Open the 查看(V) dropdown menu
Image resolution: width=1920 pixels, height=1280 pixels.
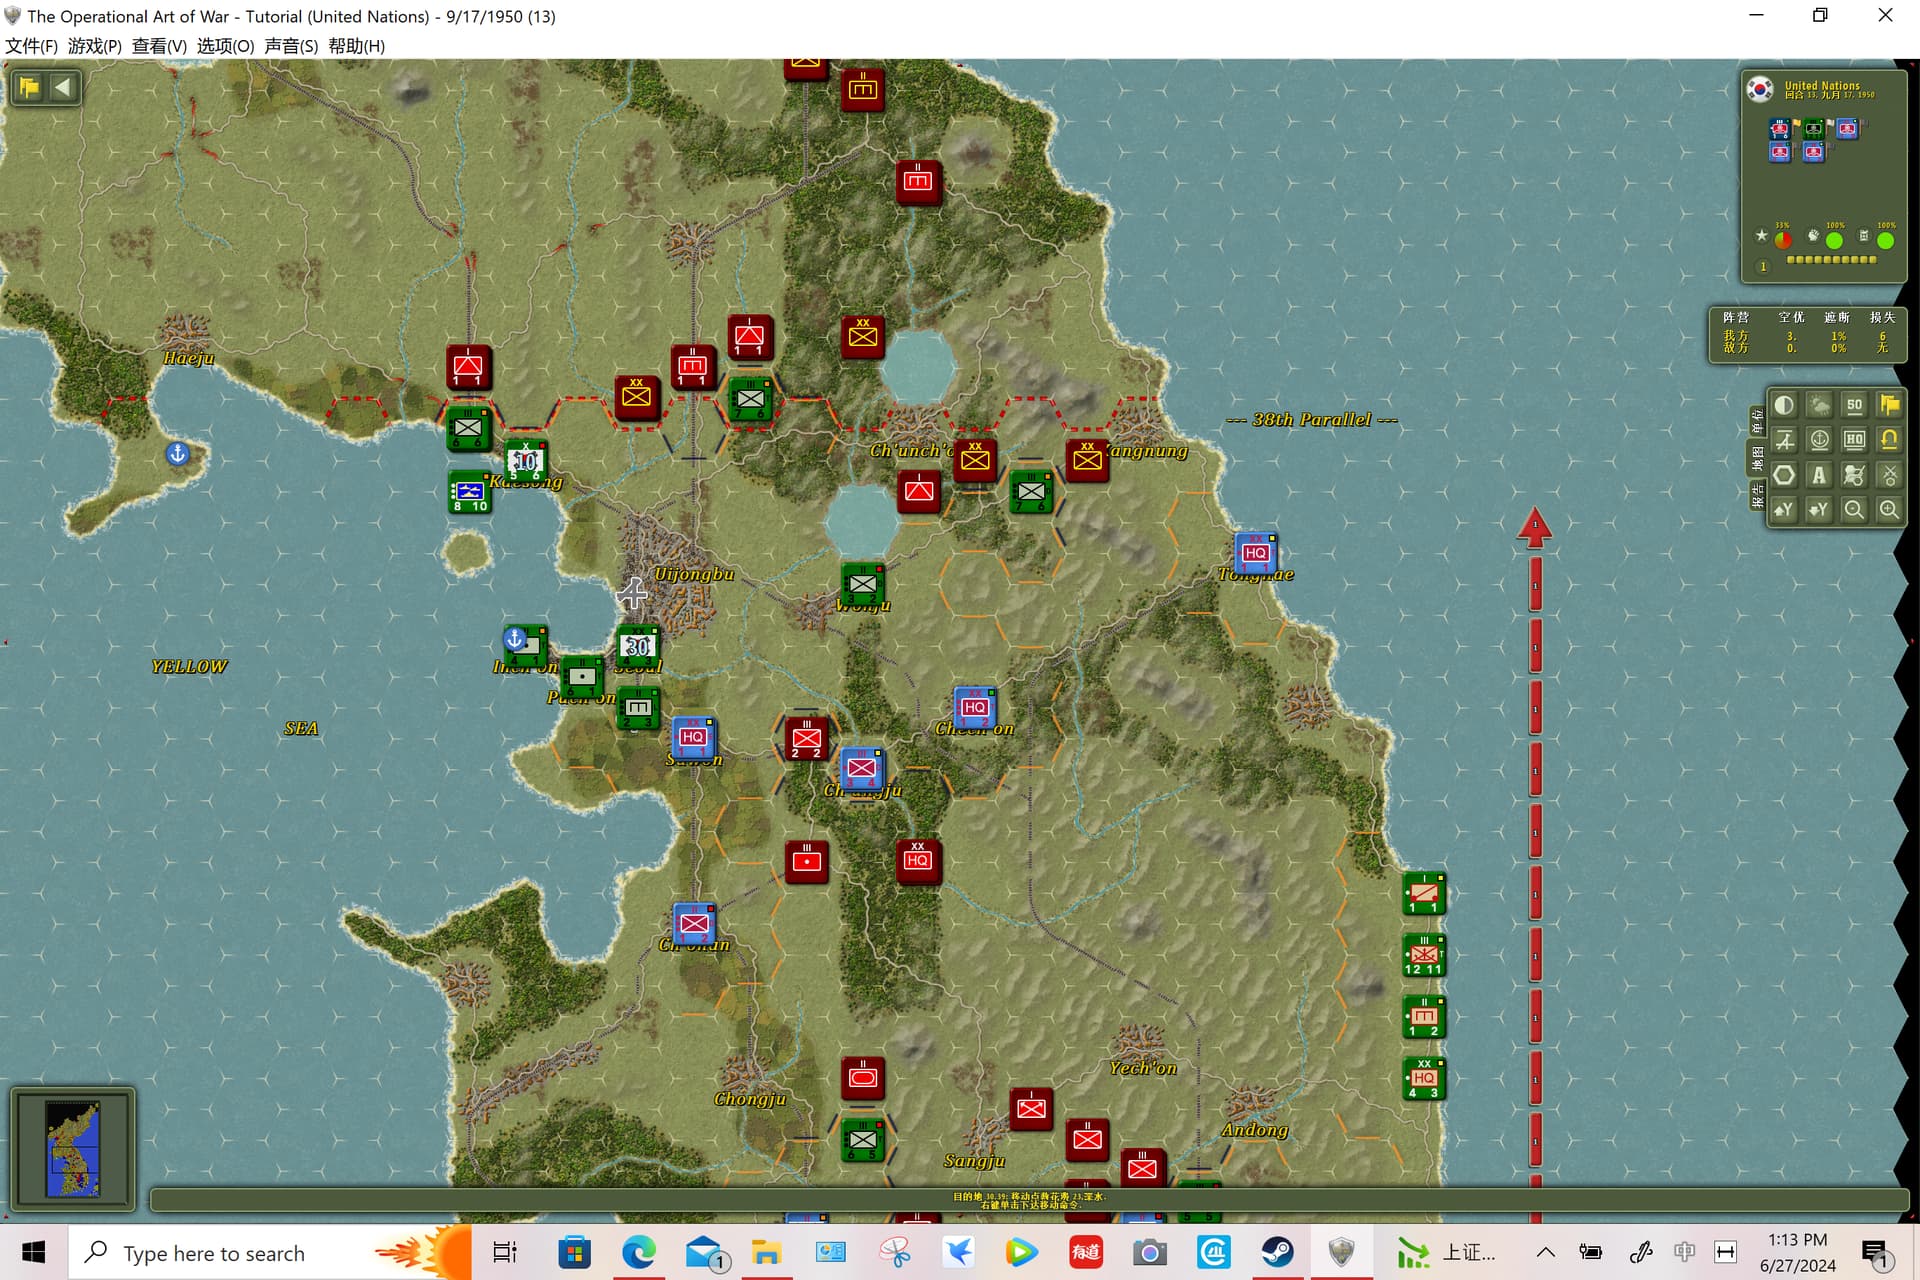coord(159,46)
